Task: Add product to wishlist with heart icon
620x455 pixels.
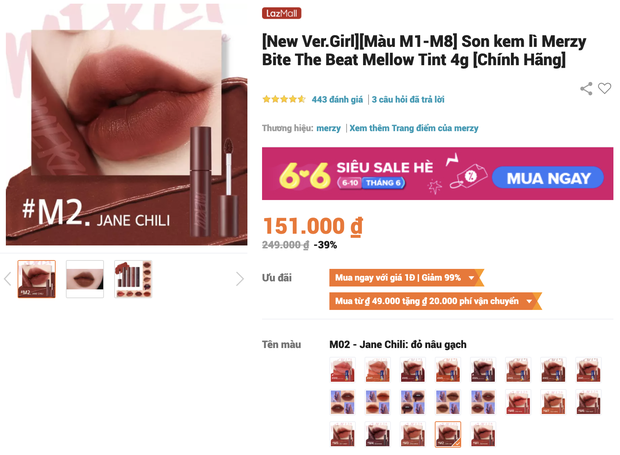Action: coord(604,88)
